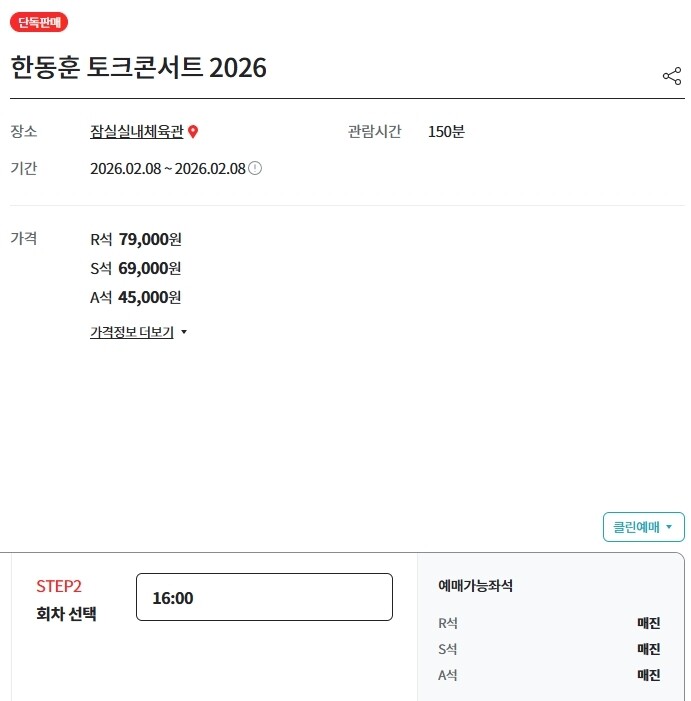691x701 pixels.
Task: Click the S석 69,000원 price line
Action: [x=136, y=268]
